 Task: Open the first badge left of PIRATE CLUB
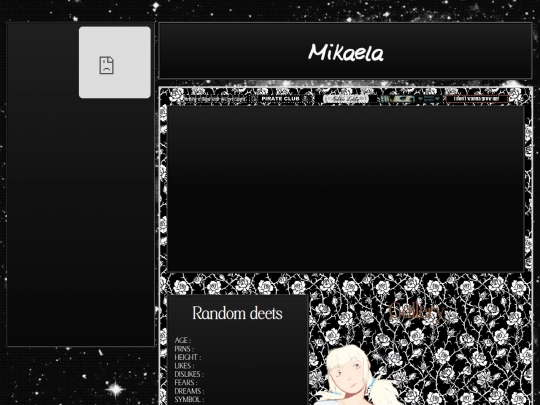click(214, 99)
